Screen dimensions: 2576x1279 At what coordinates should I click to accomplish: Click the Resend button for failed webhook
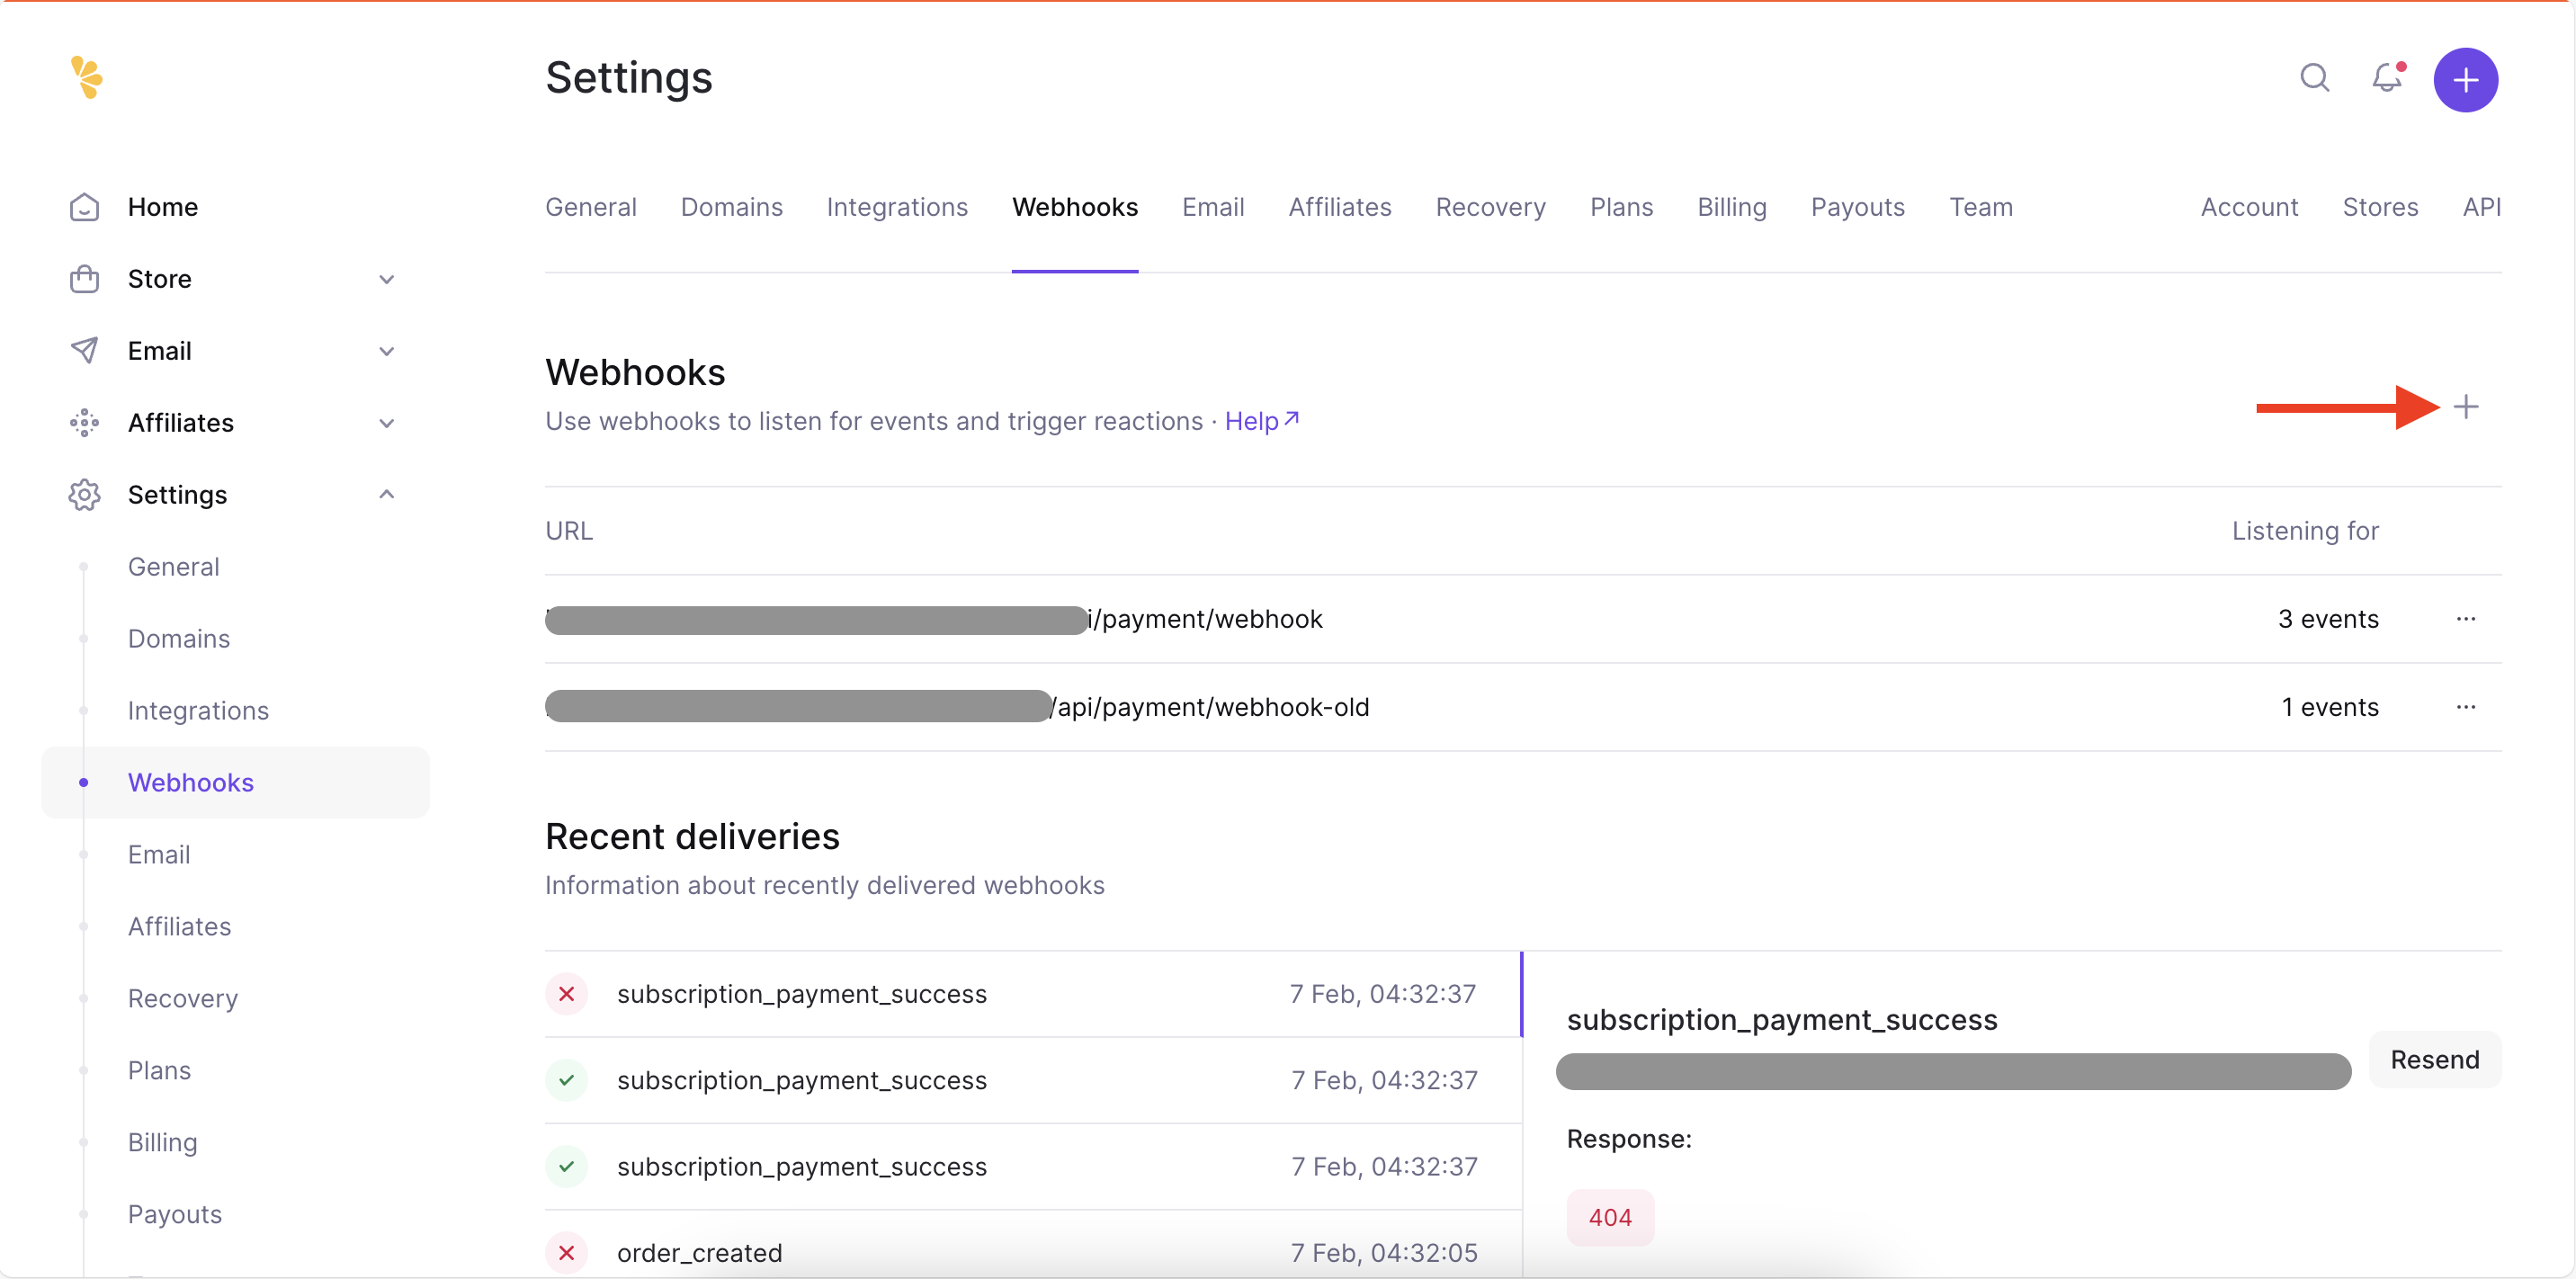[x=2437, y=1059]
